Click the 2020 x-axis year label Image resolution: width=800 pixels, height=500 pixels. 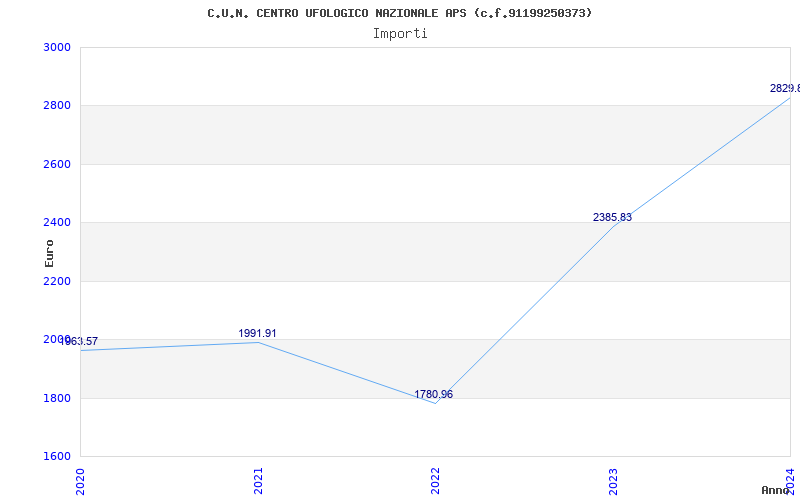point(80,481)
